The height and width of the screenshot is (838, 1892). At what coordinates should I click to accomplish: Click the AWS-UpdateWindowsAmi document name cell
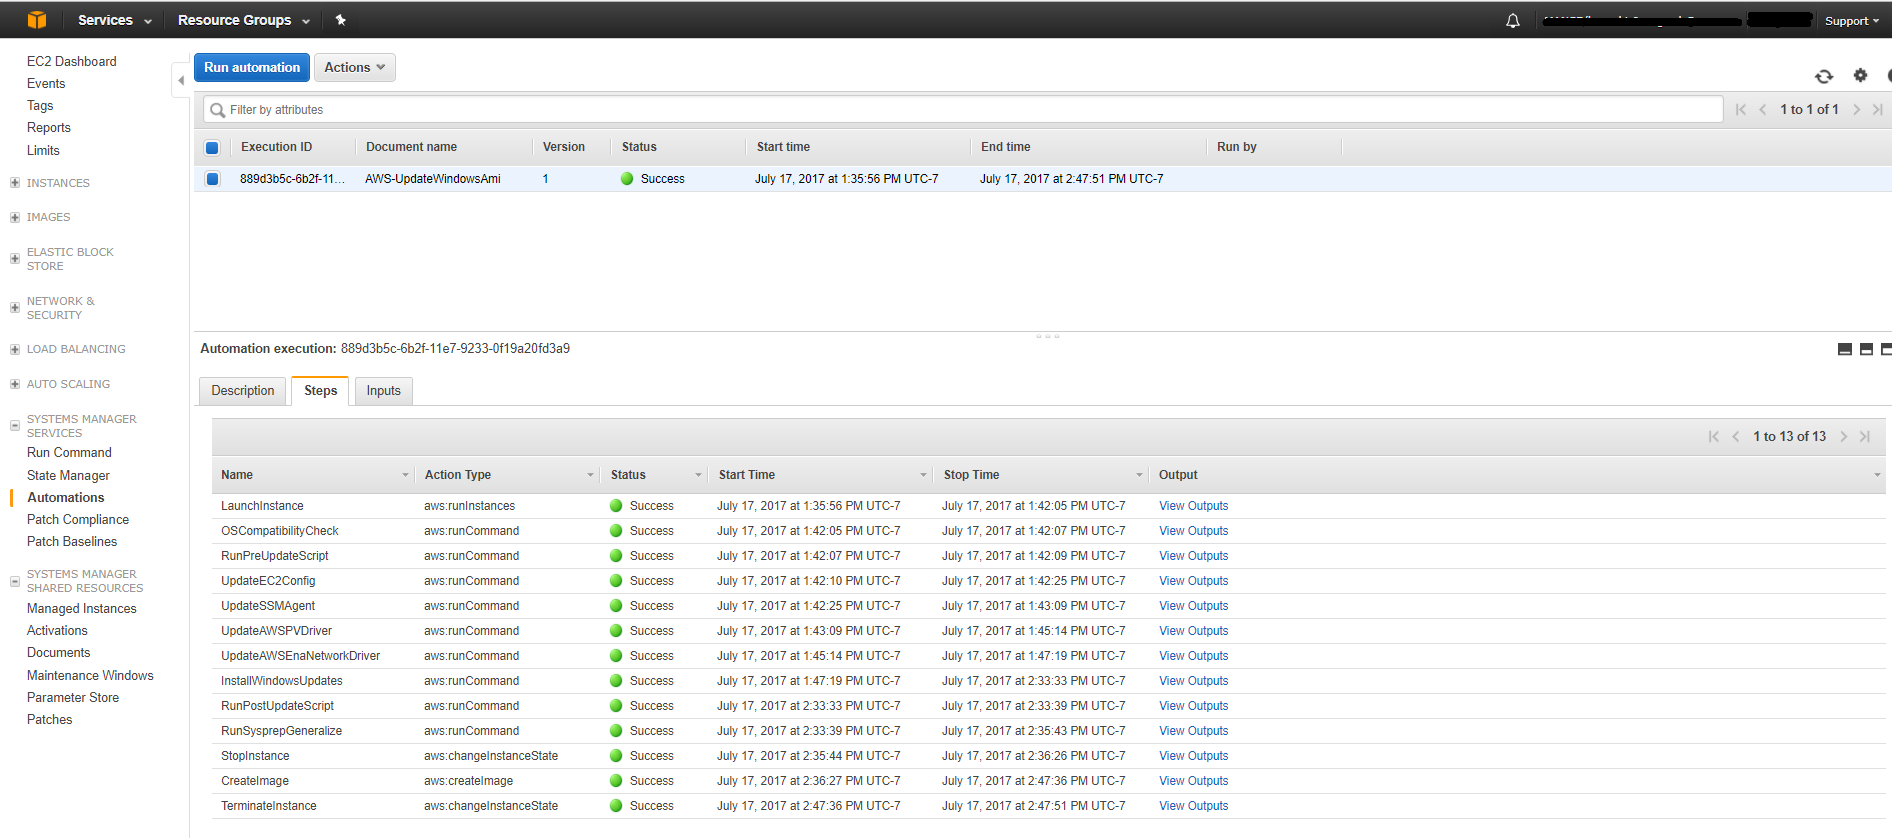pos(433,179)
